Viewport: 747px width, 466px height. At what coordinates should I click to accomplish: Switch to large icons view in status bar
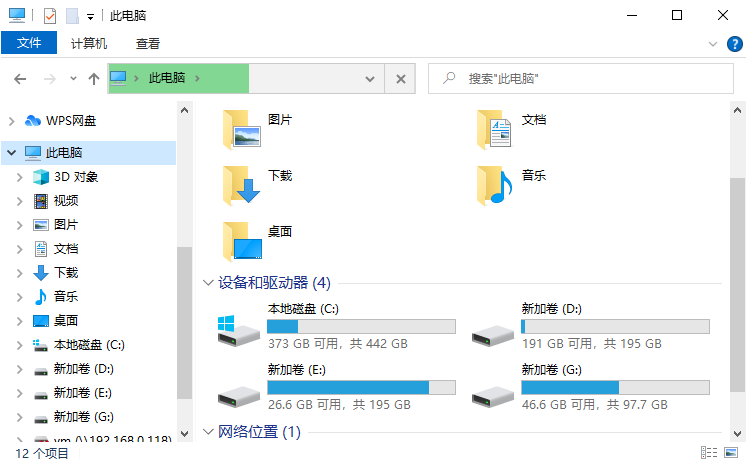click(x=731, y=452)
